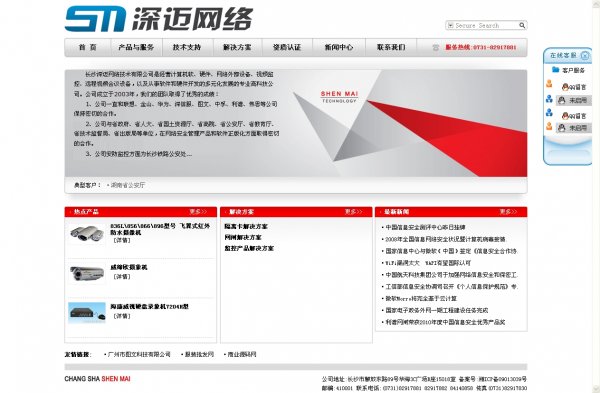Open the 隔离卡解决方案 link
Image resolution: width=600 pixels, height=393 pixels.
point(246,227)
